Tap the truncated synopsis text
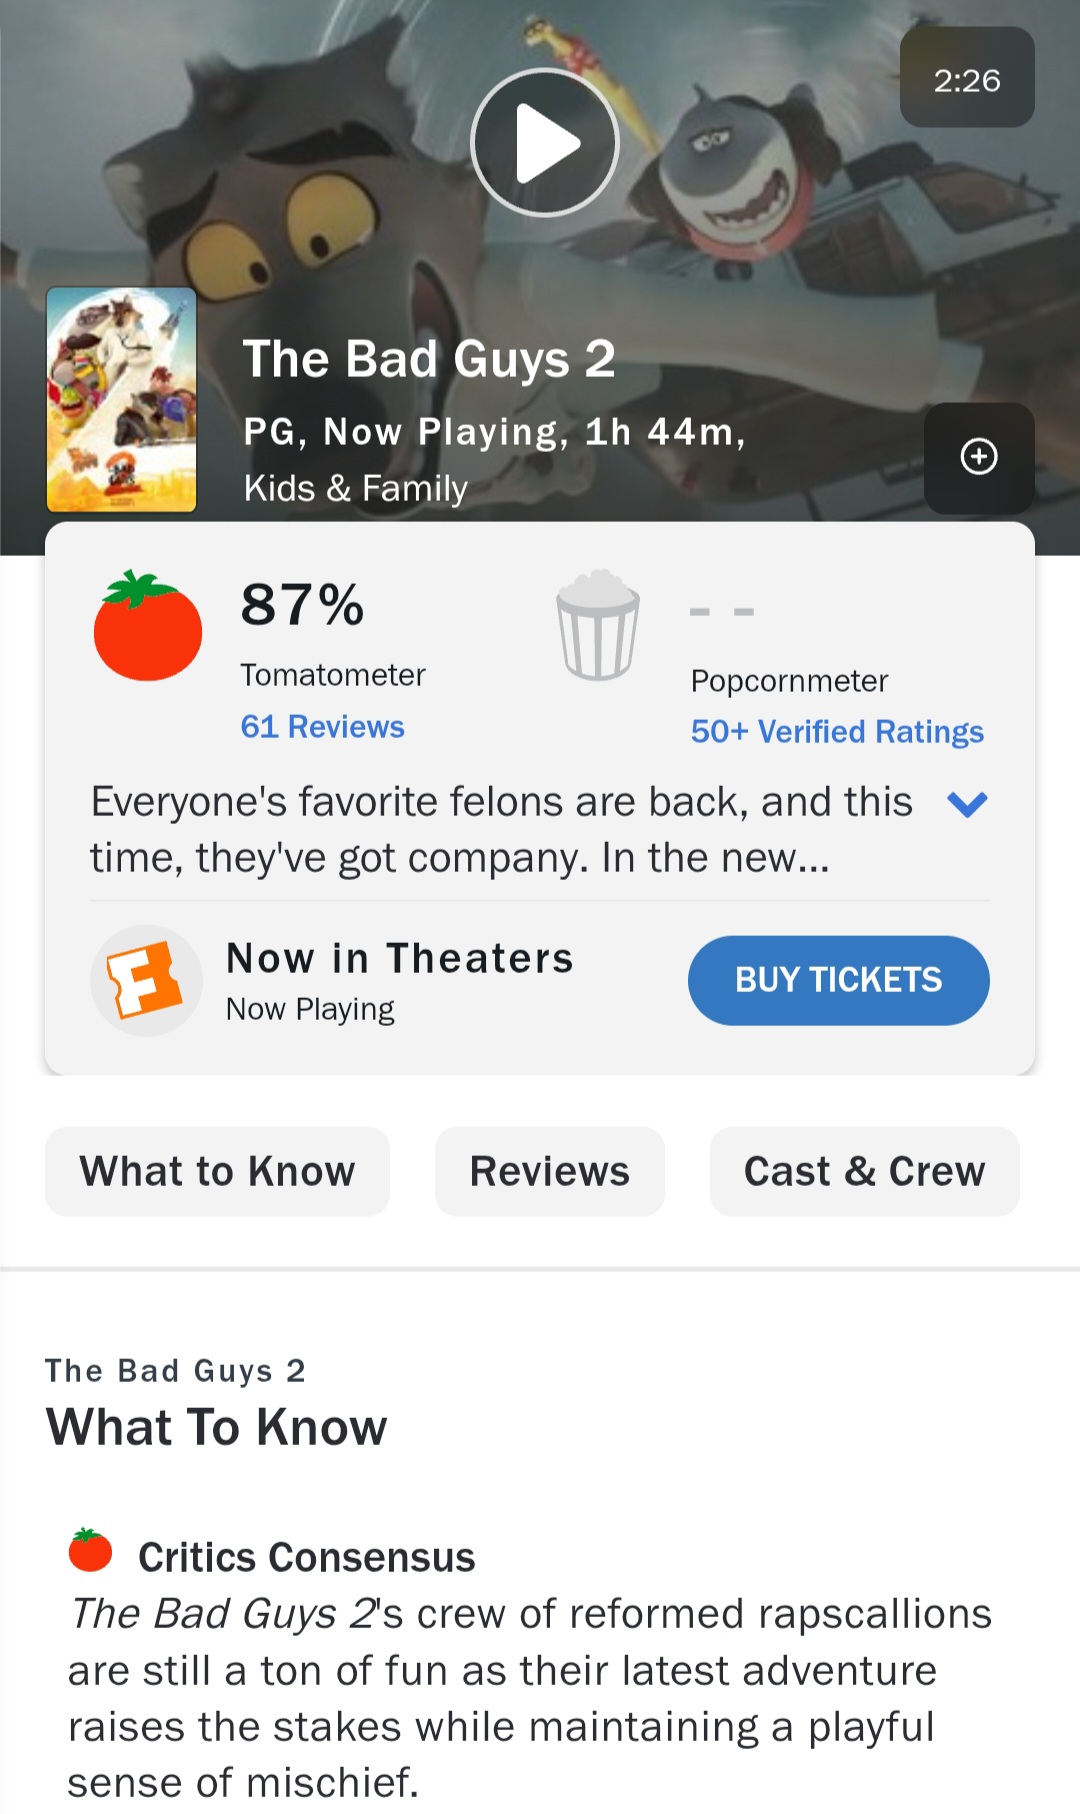 (x=500, y=830)
